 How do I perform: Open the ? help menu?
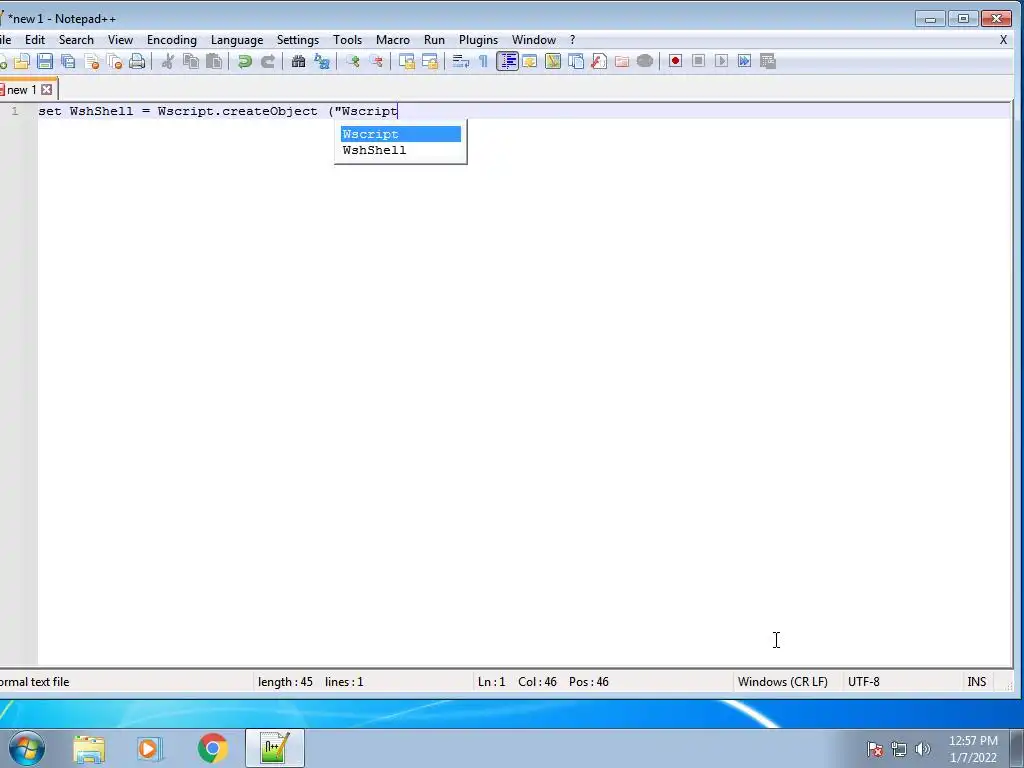coord(573,40)
